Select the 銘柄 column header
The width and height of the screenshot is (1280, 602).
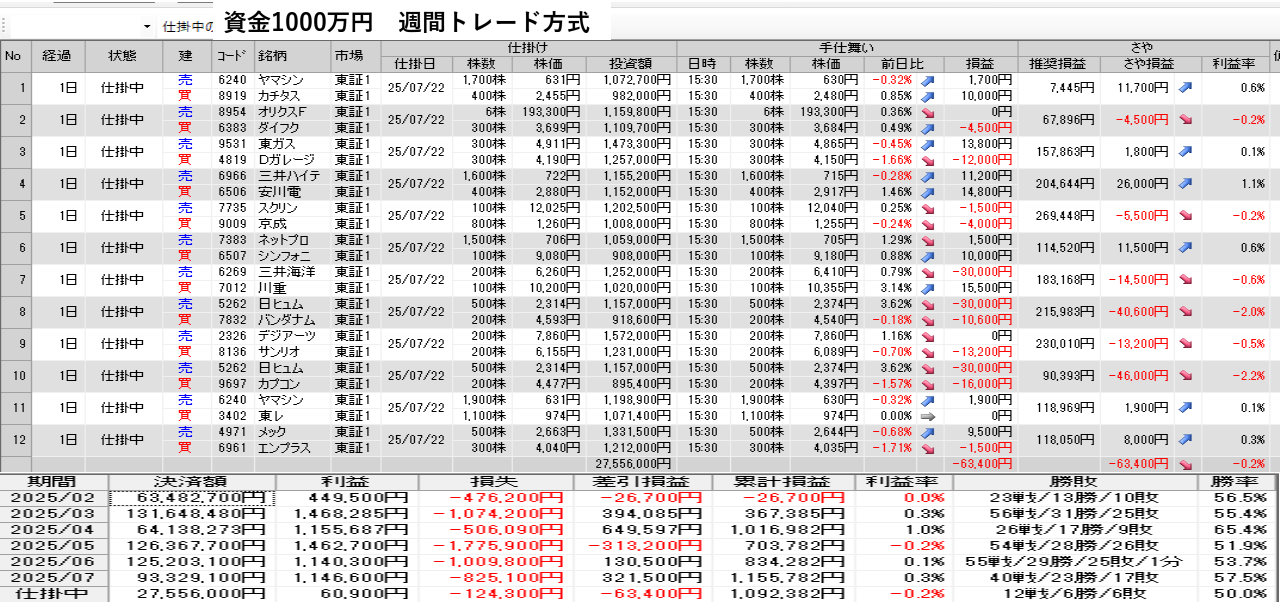click(x=273, y=56)
